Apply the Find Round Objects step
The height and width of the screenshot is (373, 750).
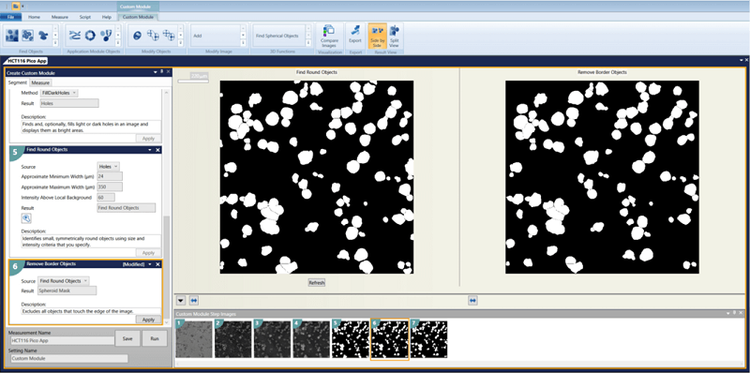click(x=148, y=252)
